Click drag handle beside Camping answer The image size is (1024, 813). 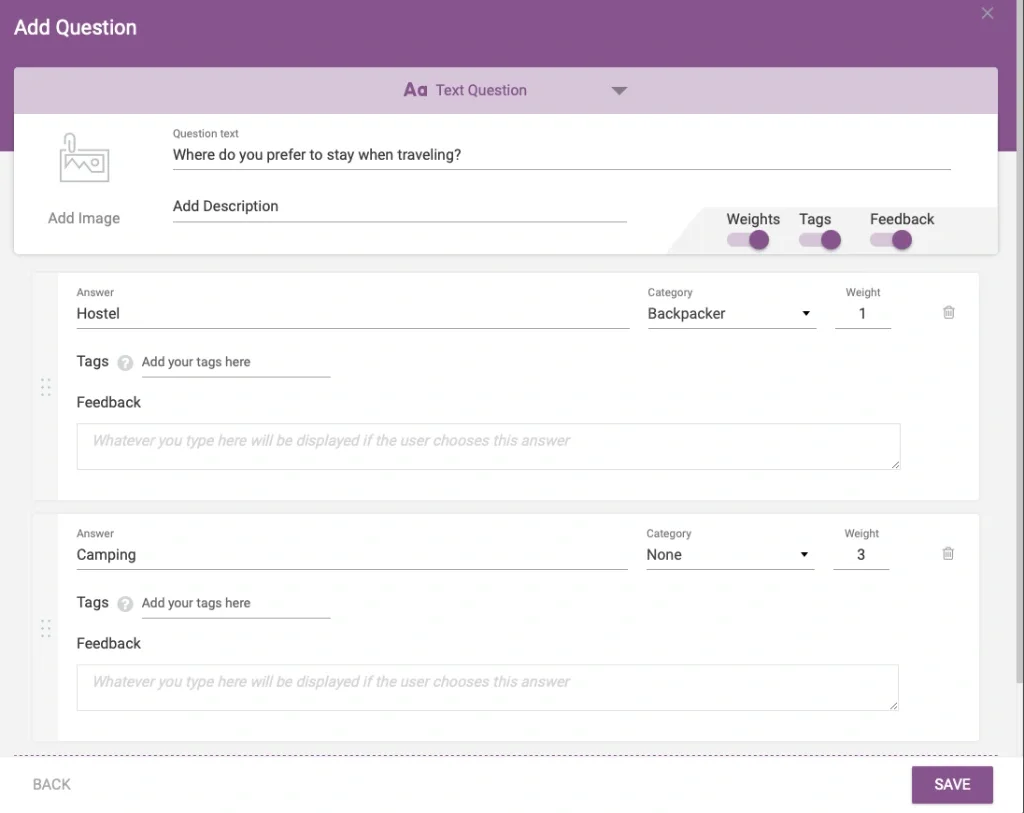(x=45, y=628)
